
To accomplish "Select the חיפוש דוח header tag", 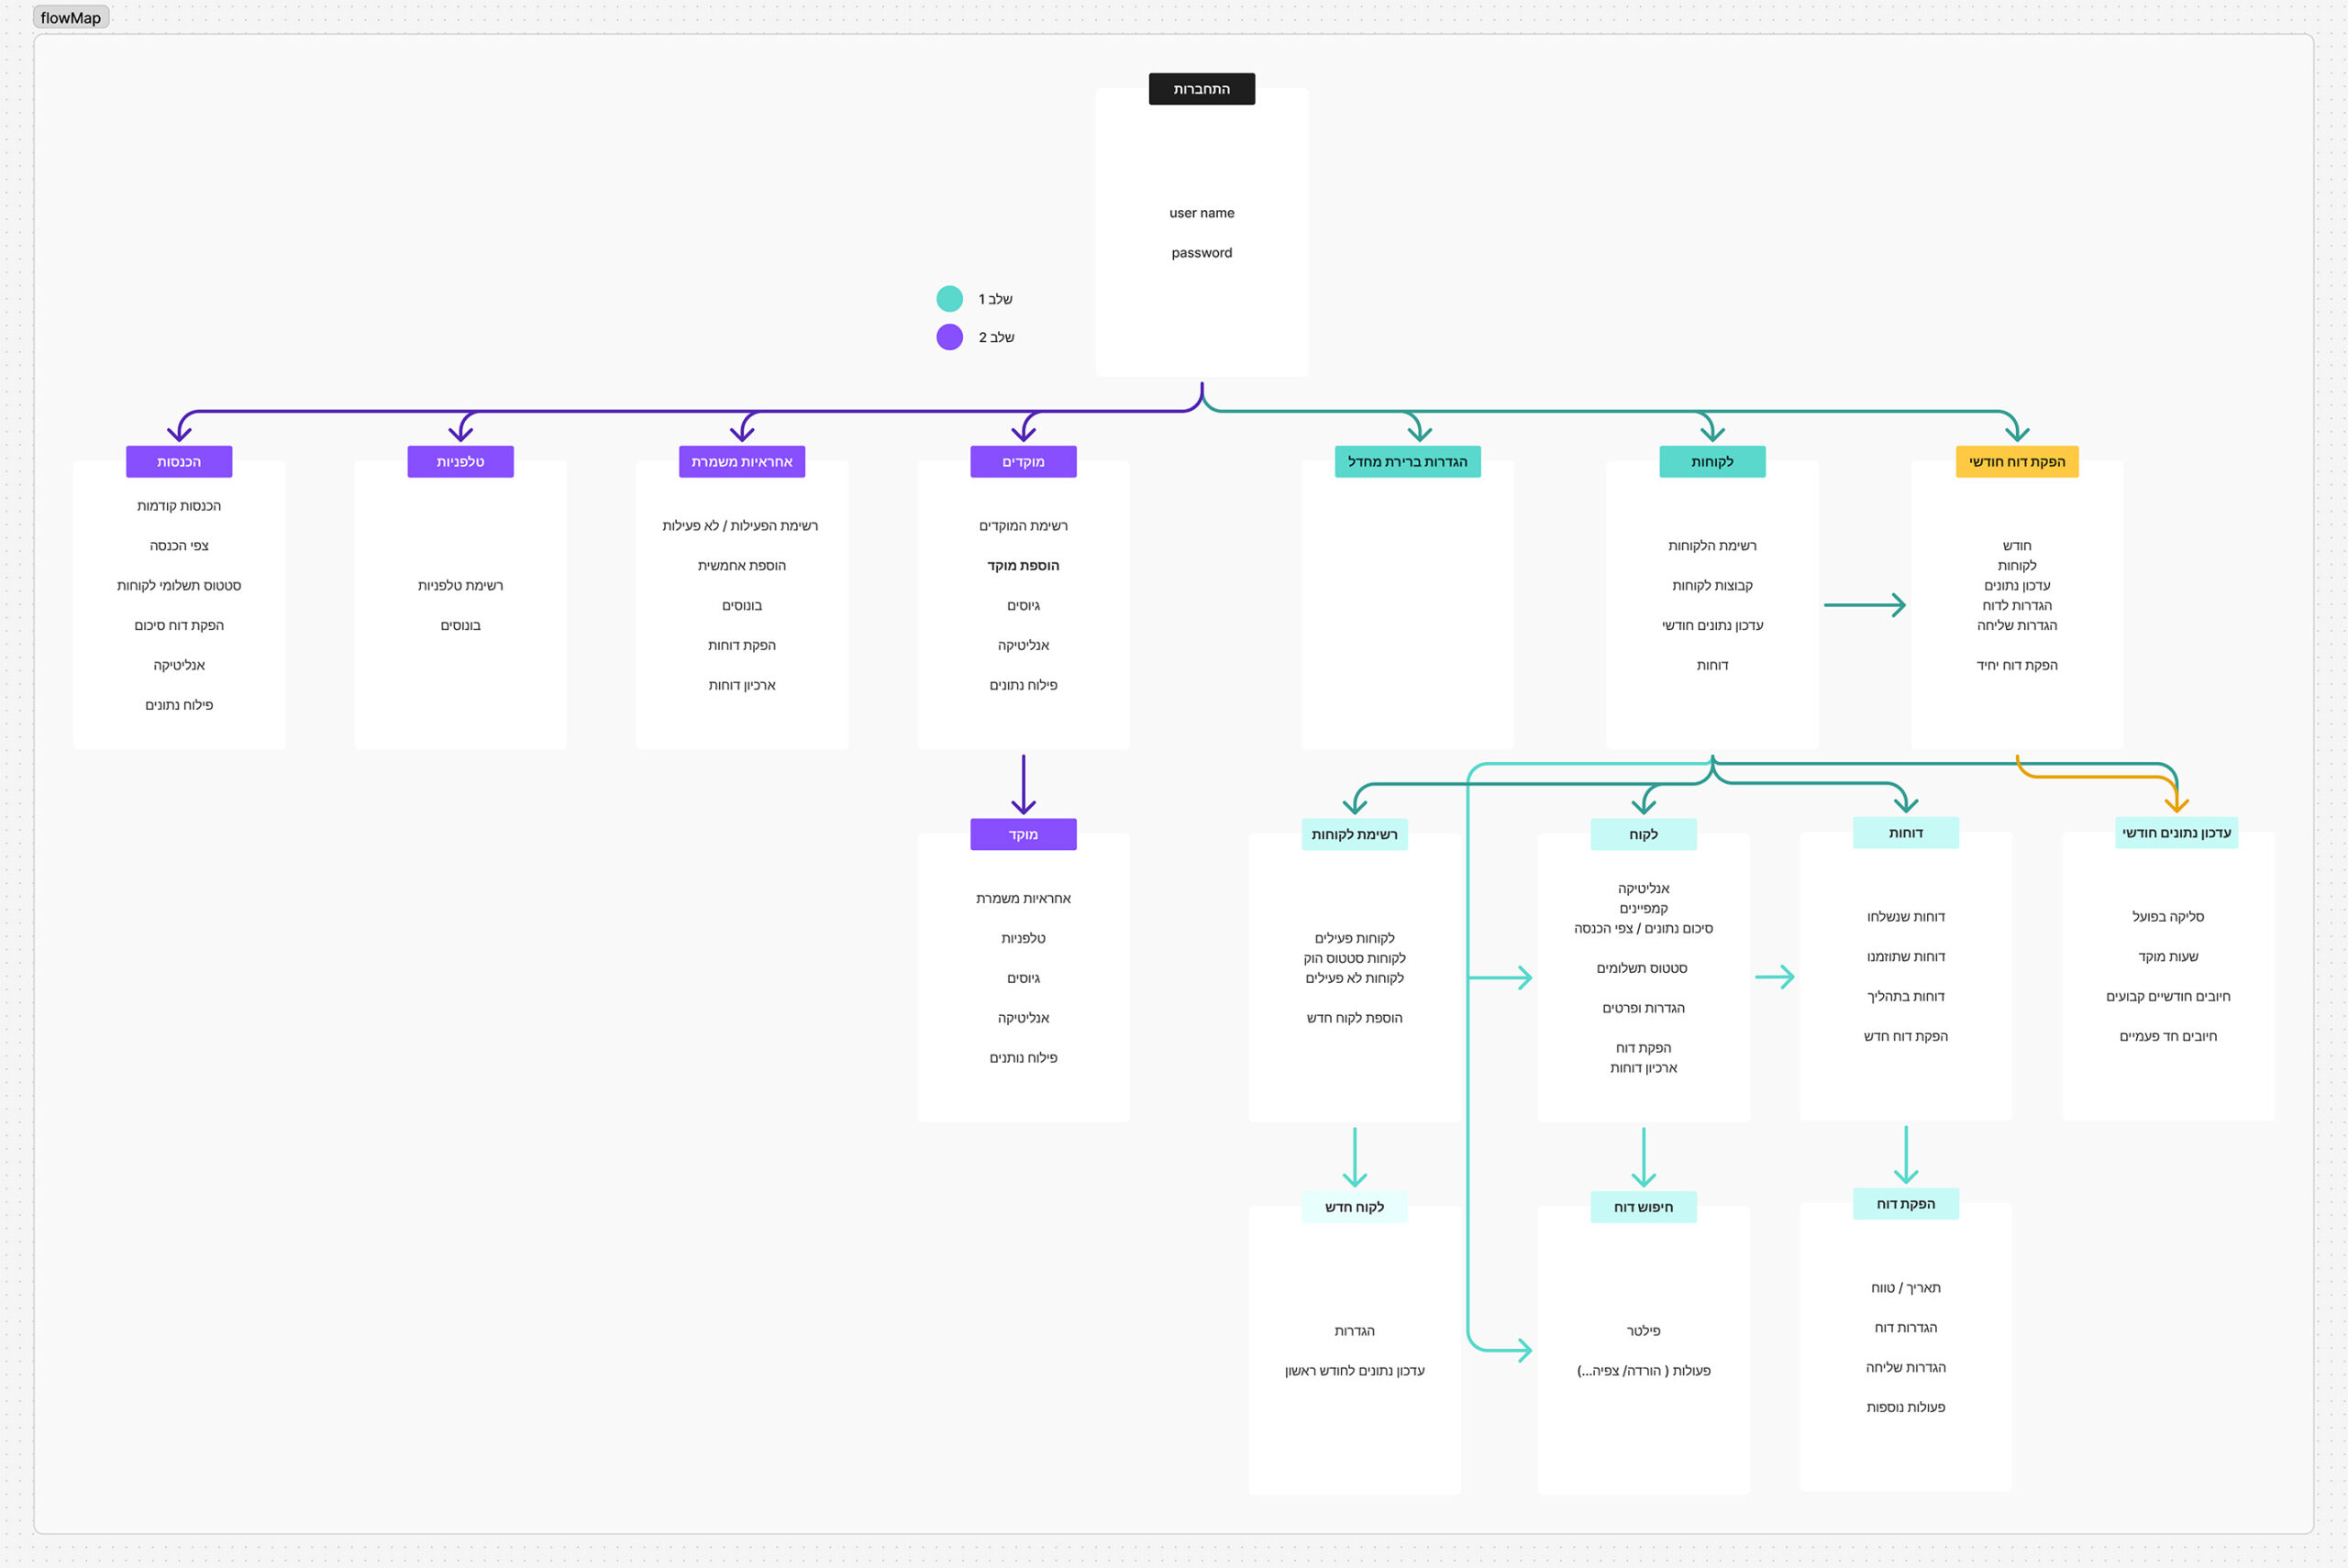I will coord(1643,1208).
